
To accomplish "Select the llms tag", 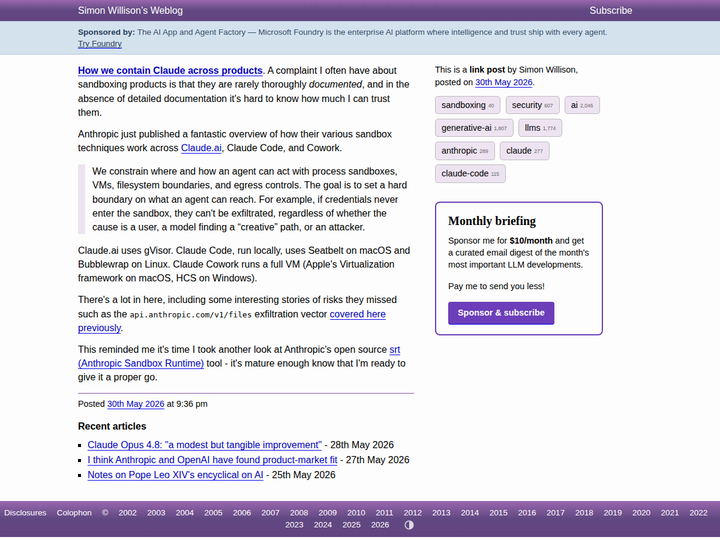I will tap(540, 128).
